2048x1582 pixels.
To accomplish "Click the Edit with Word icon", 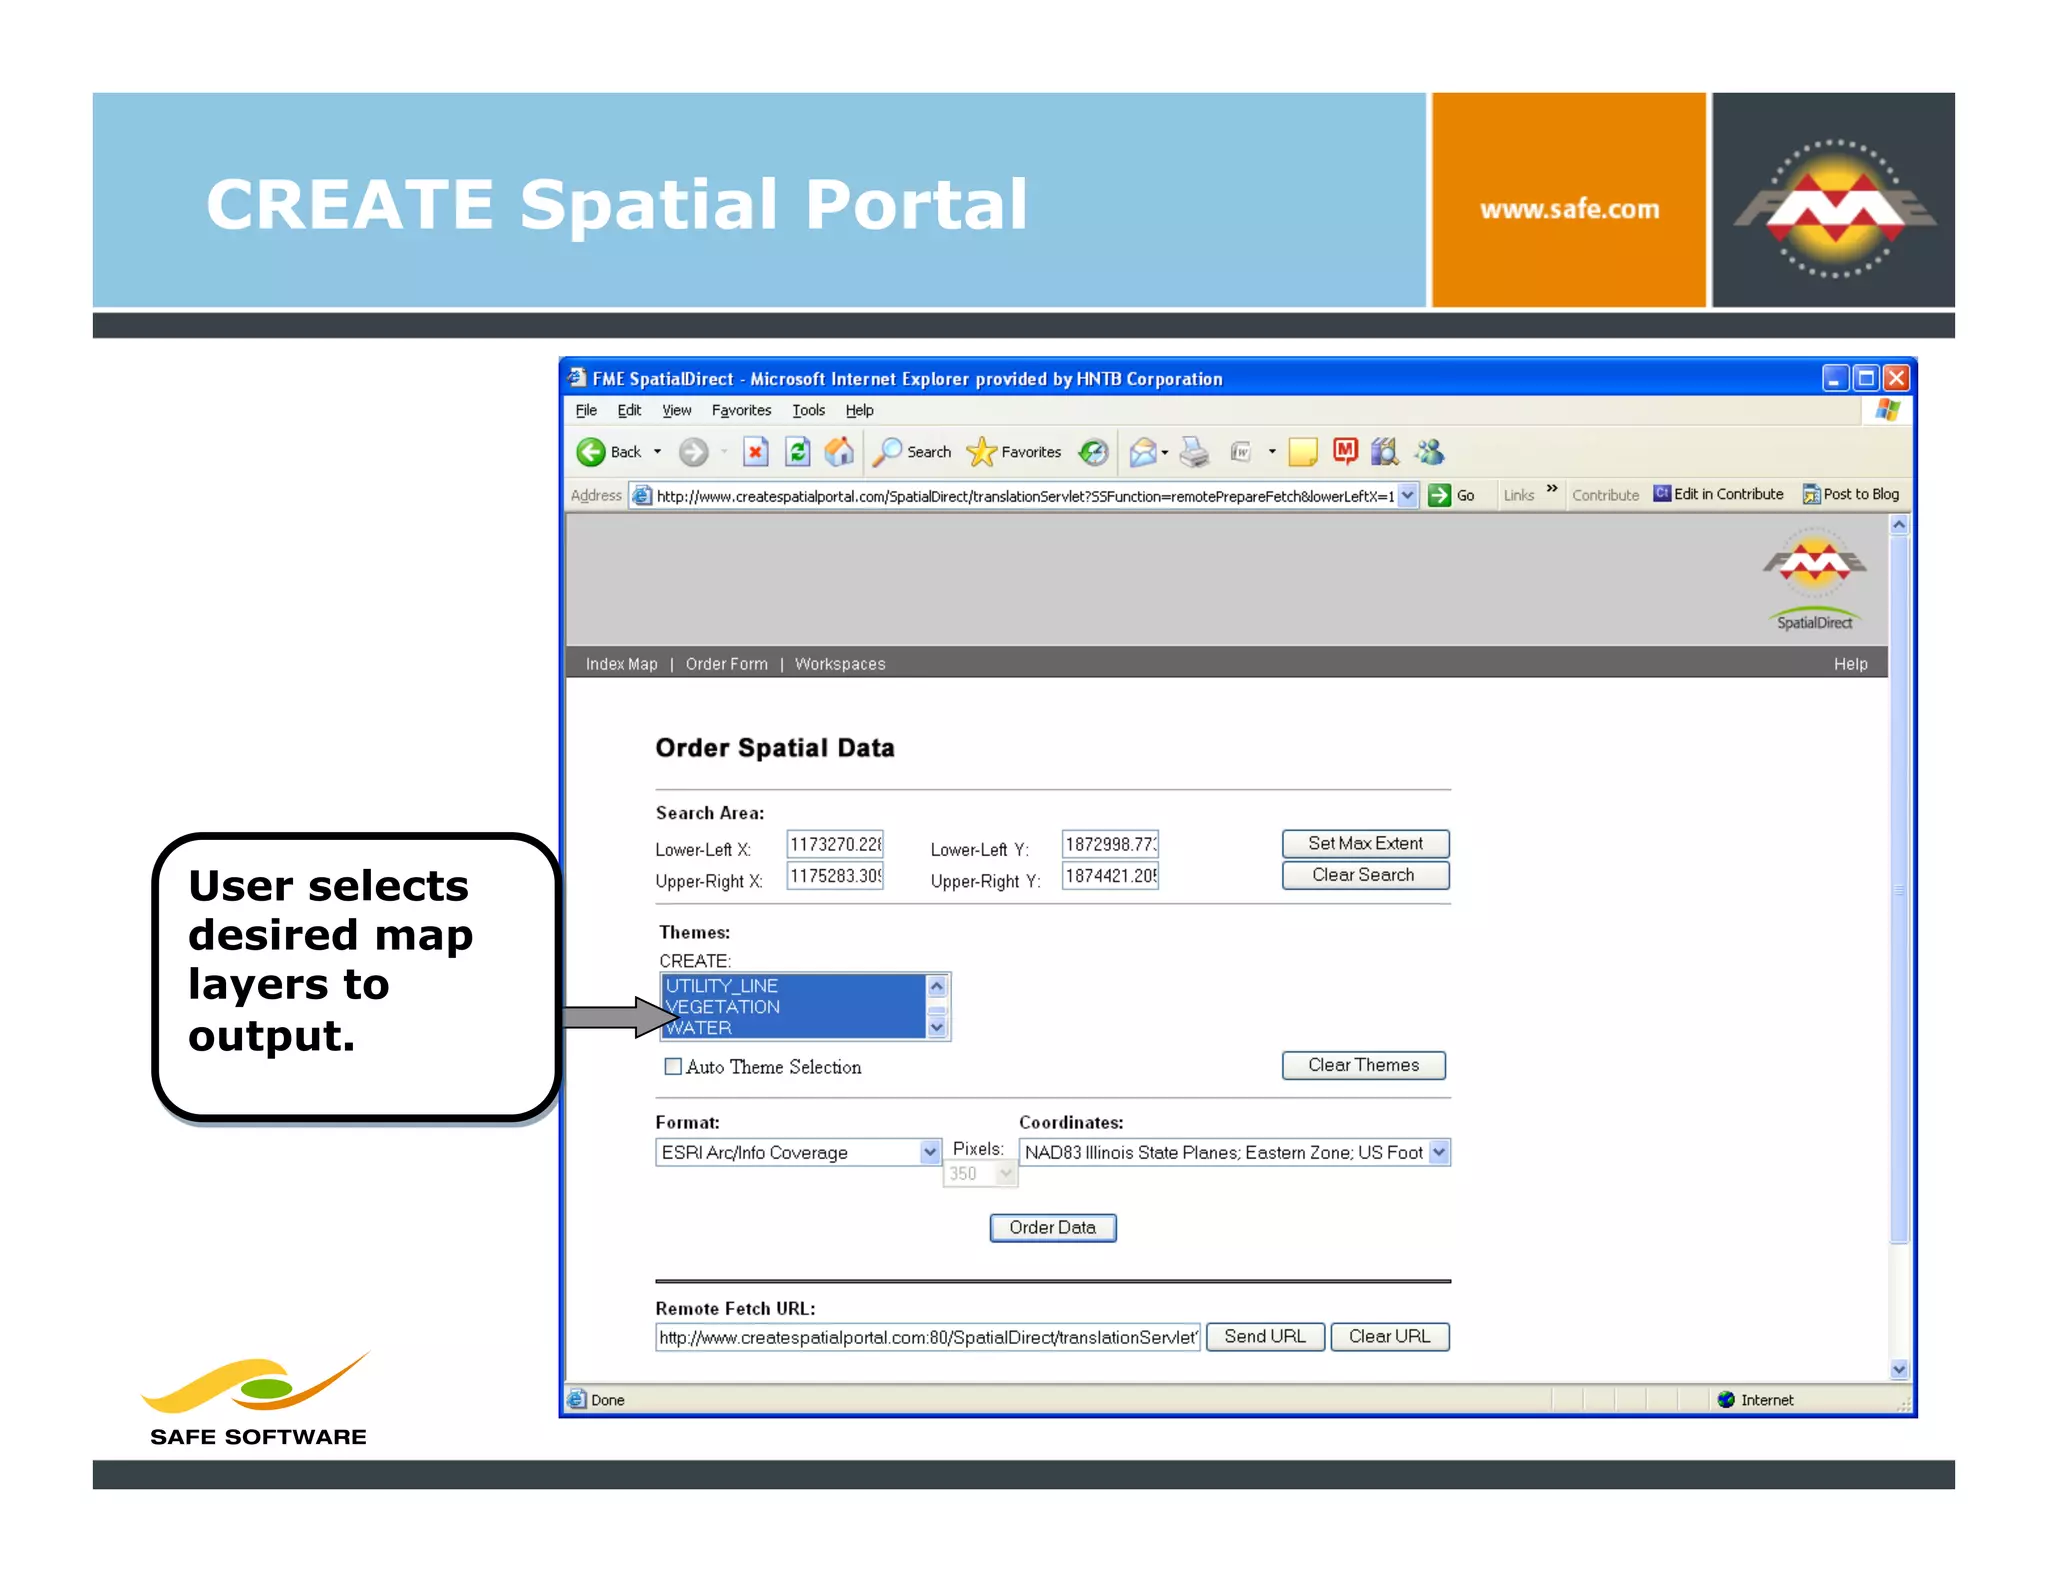I will (x=1241, y=452).
